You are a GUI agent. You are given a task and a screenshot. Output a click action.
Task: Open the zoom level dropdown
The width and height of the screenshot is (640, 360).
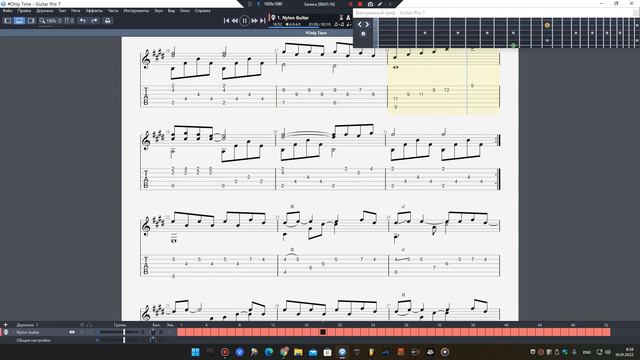point(53,20)
